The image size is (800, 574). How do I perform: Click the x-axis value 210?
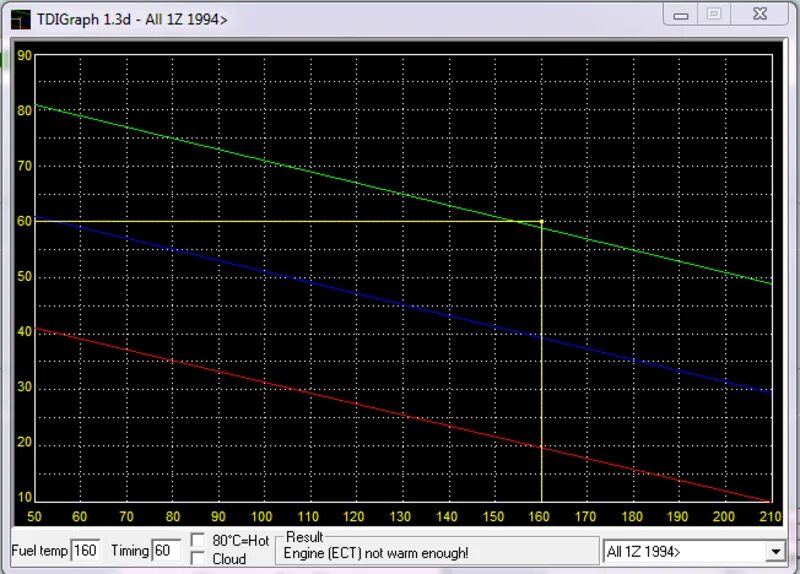pos(770,517)
